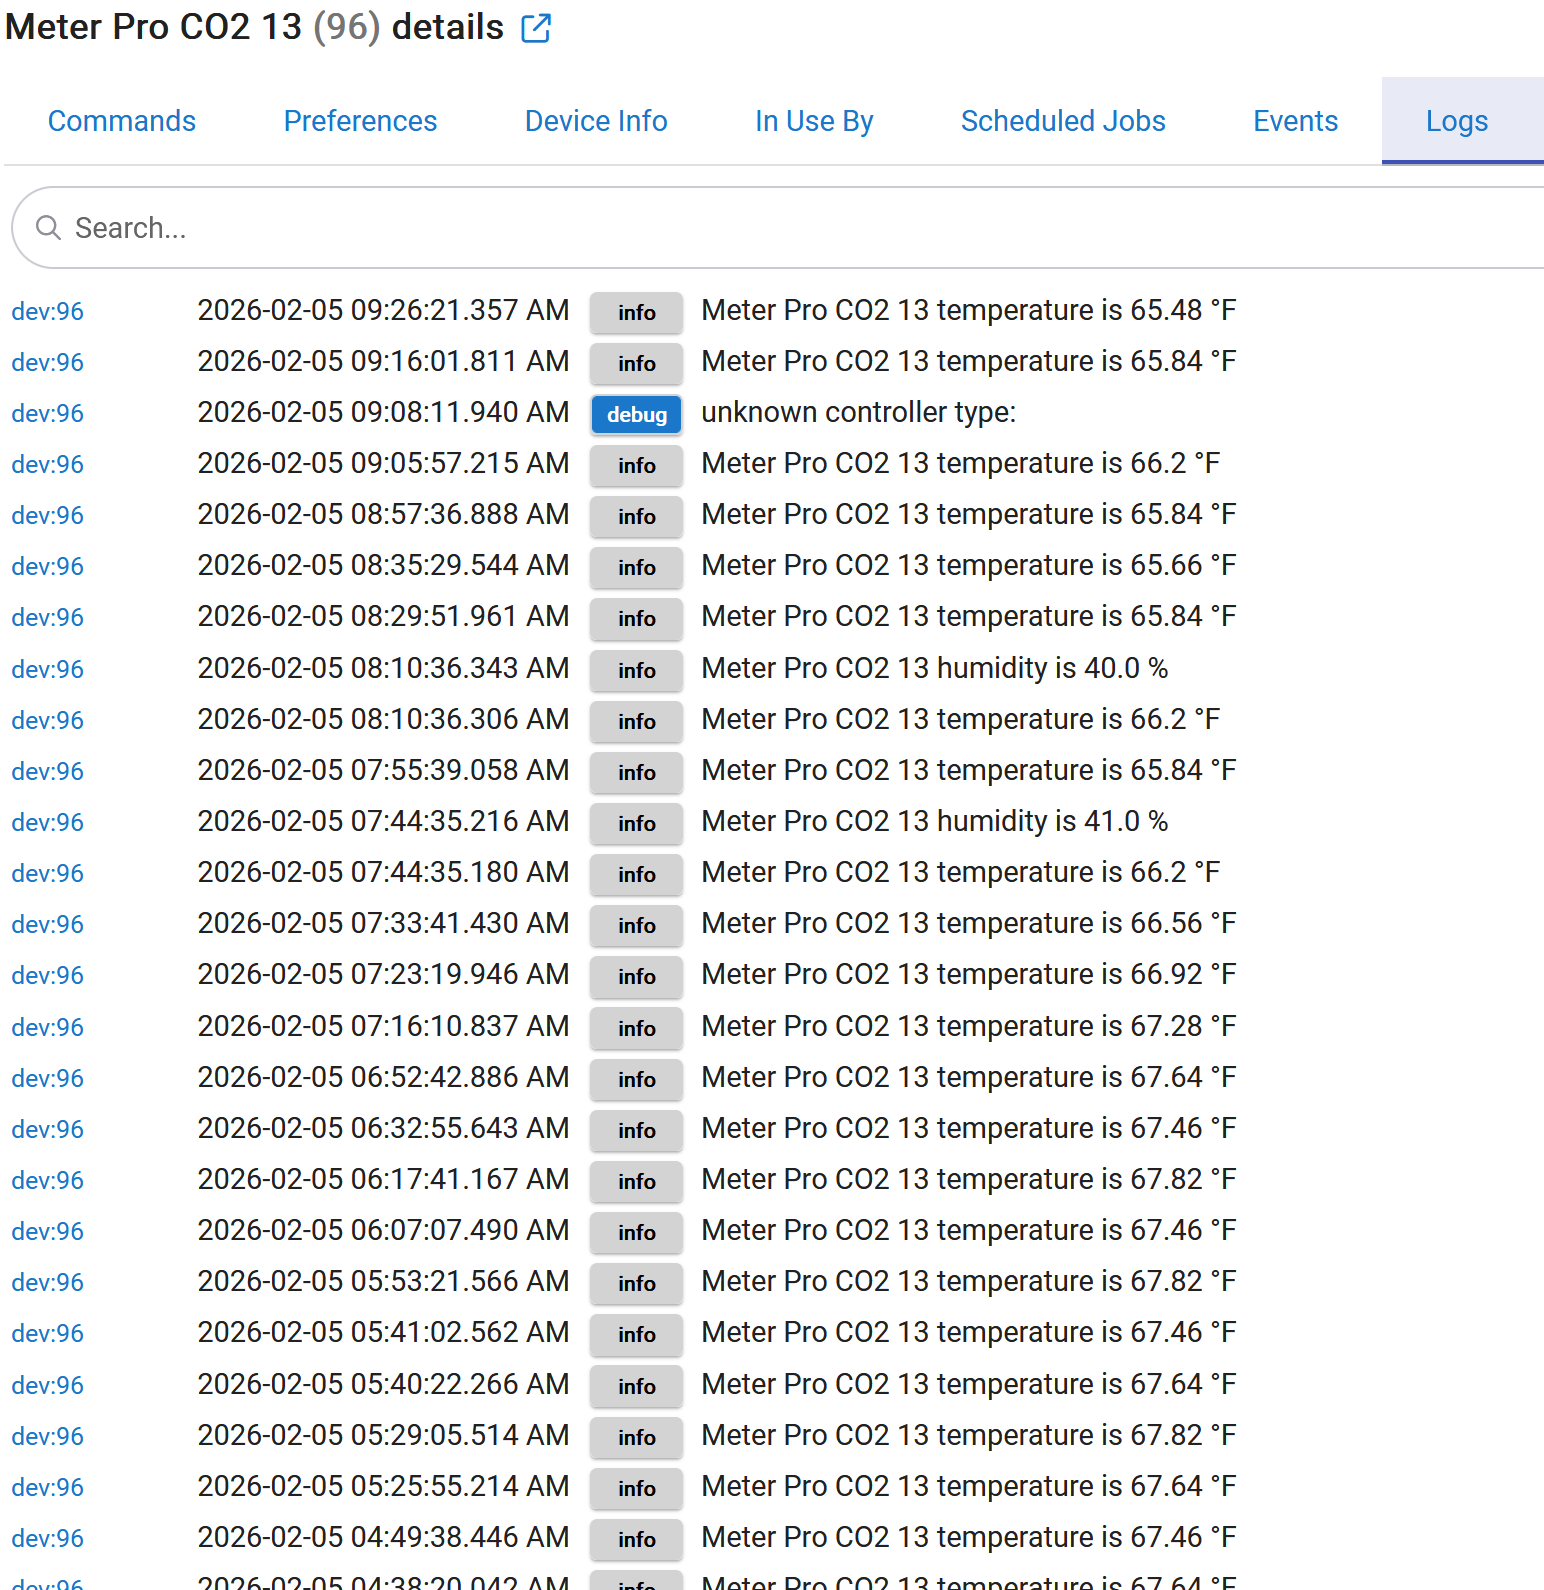Viewport: 1544px width, 1590px height.
Task: Click dev:96 link for humidity 41.0 % entry
Action: (48, 823)
